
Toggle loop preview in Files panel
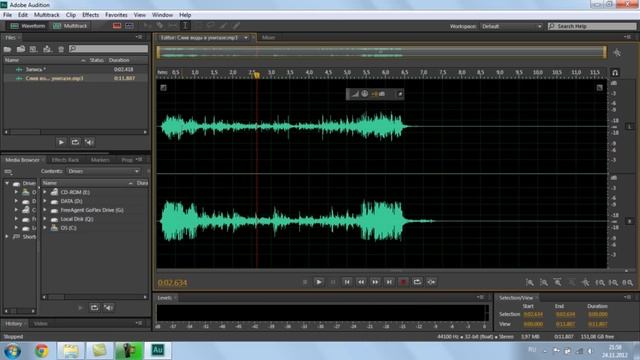(75, 142)
